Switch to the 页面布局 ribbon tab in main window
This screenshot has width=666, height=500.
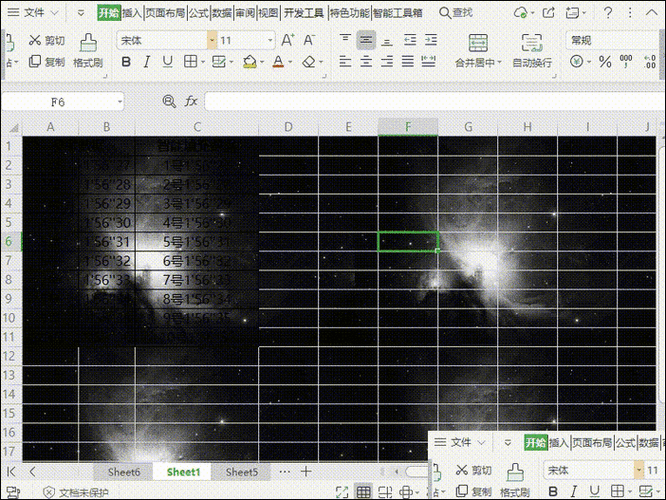coord(165,13)
